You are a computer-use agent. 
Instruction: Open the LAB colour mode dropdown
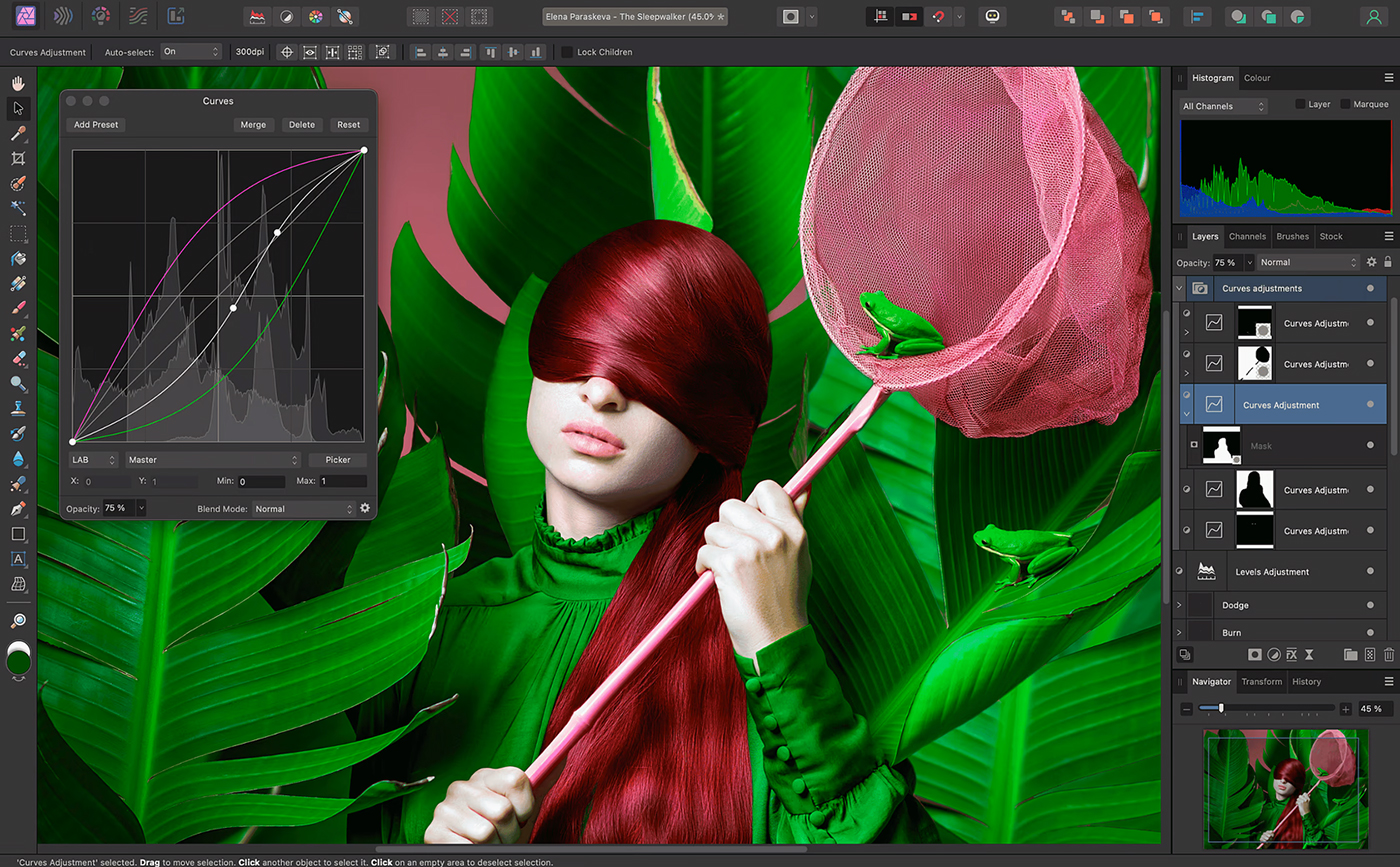point(94,460)
